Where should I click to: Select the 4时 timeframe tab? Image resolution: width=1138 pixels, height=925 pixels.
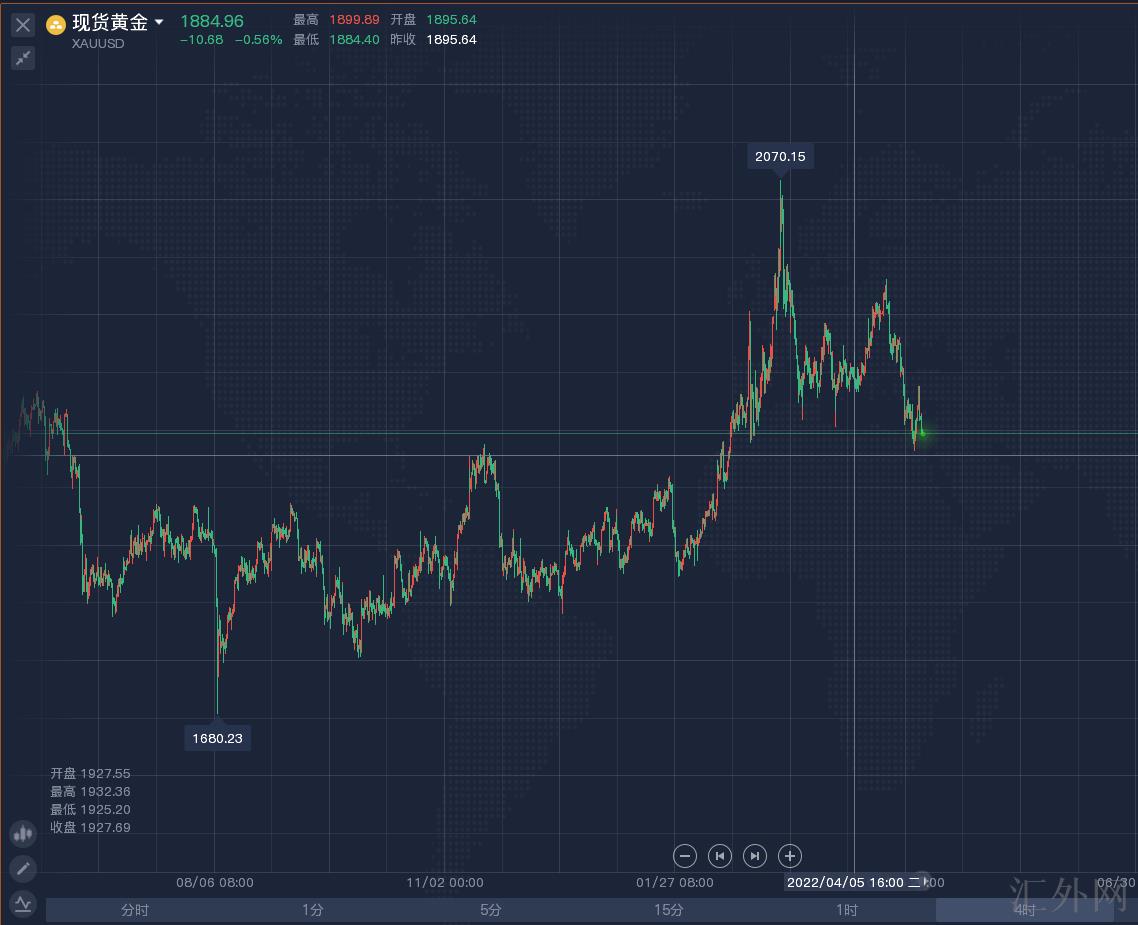pos(1025,910)
